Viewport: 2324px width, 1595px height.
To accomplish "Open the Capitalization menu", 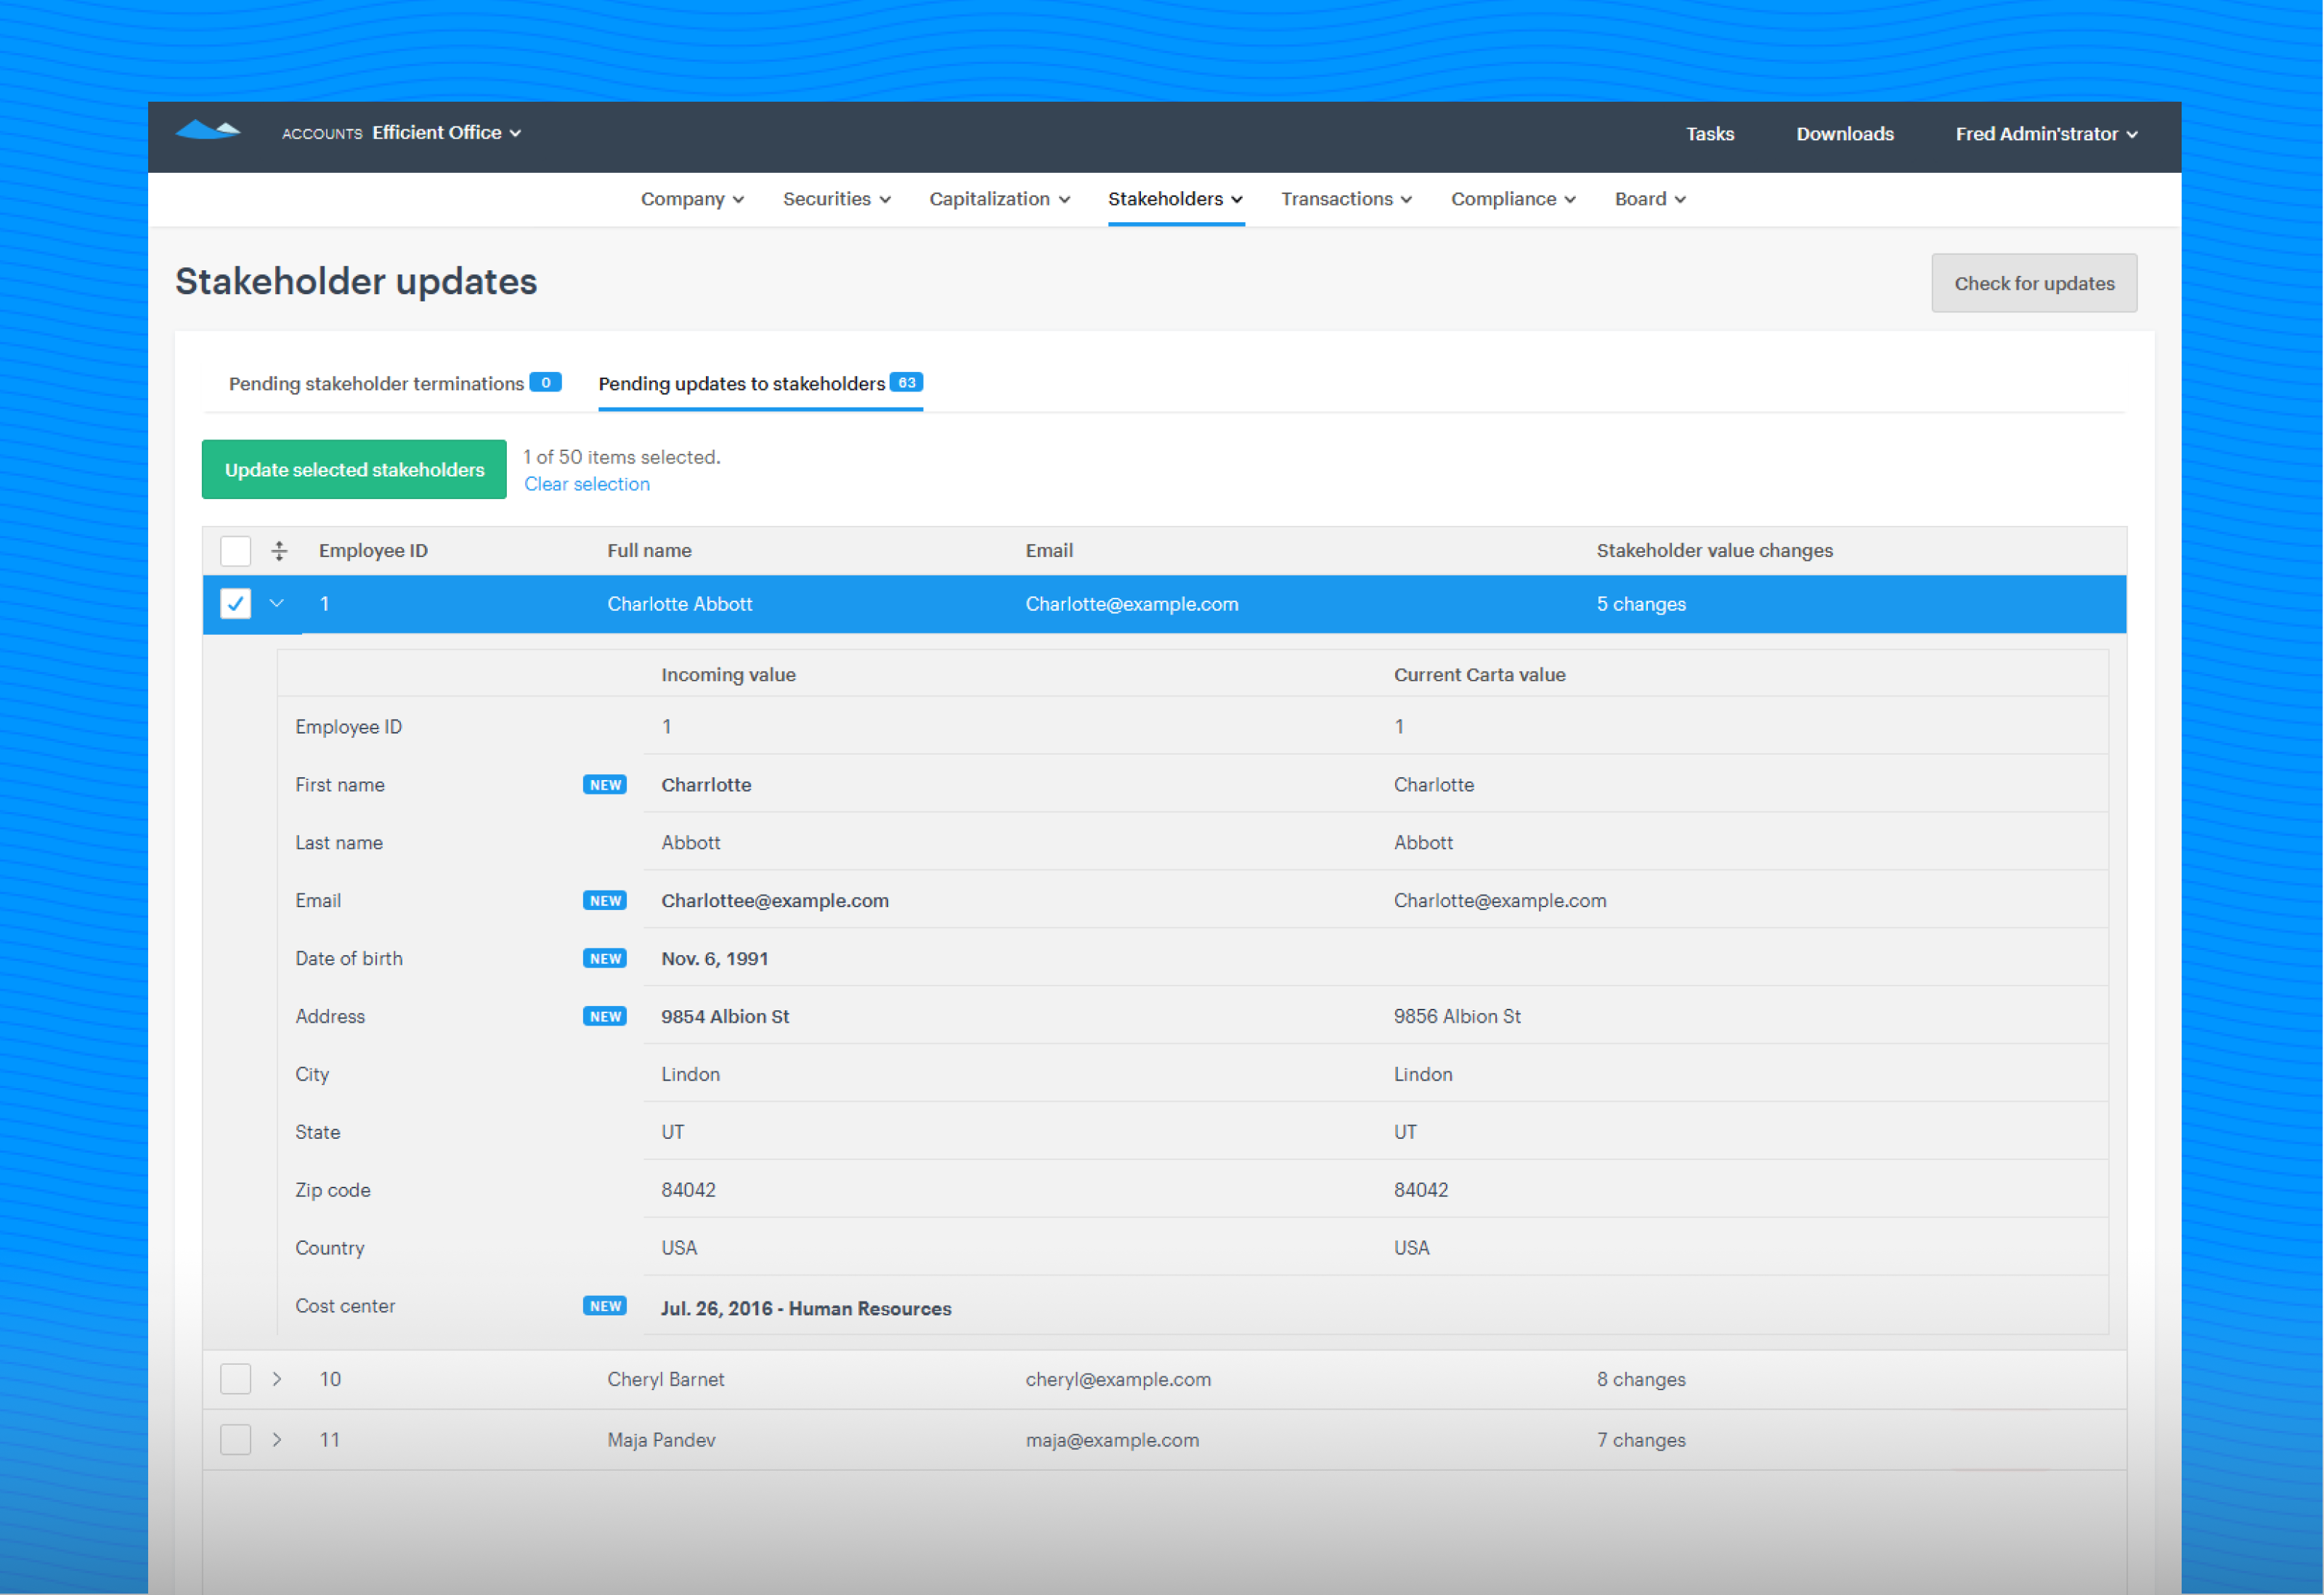I will 1000,199.
